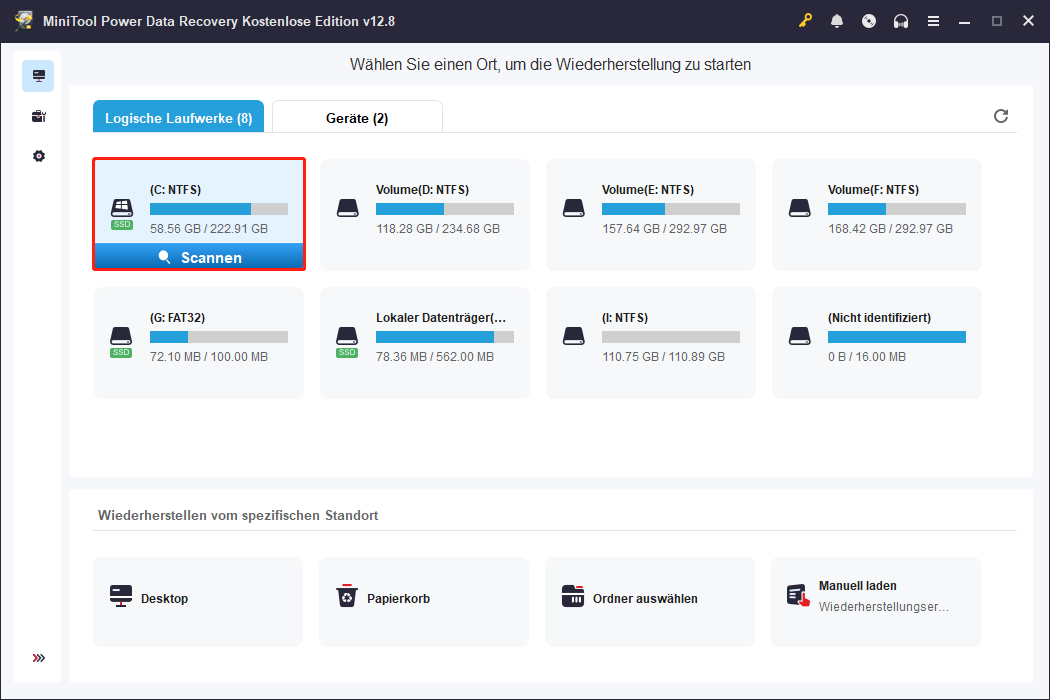The width and height of the screenshot is (1050, 700).
Task: Expand the sidebar with the double-arrow
Action: click(38, 658)
